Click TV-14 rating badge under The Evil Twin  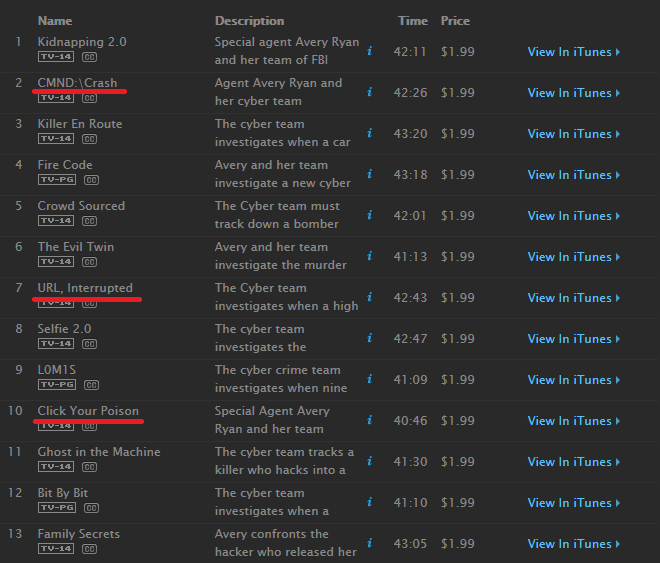[56, 262]
